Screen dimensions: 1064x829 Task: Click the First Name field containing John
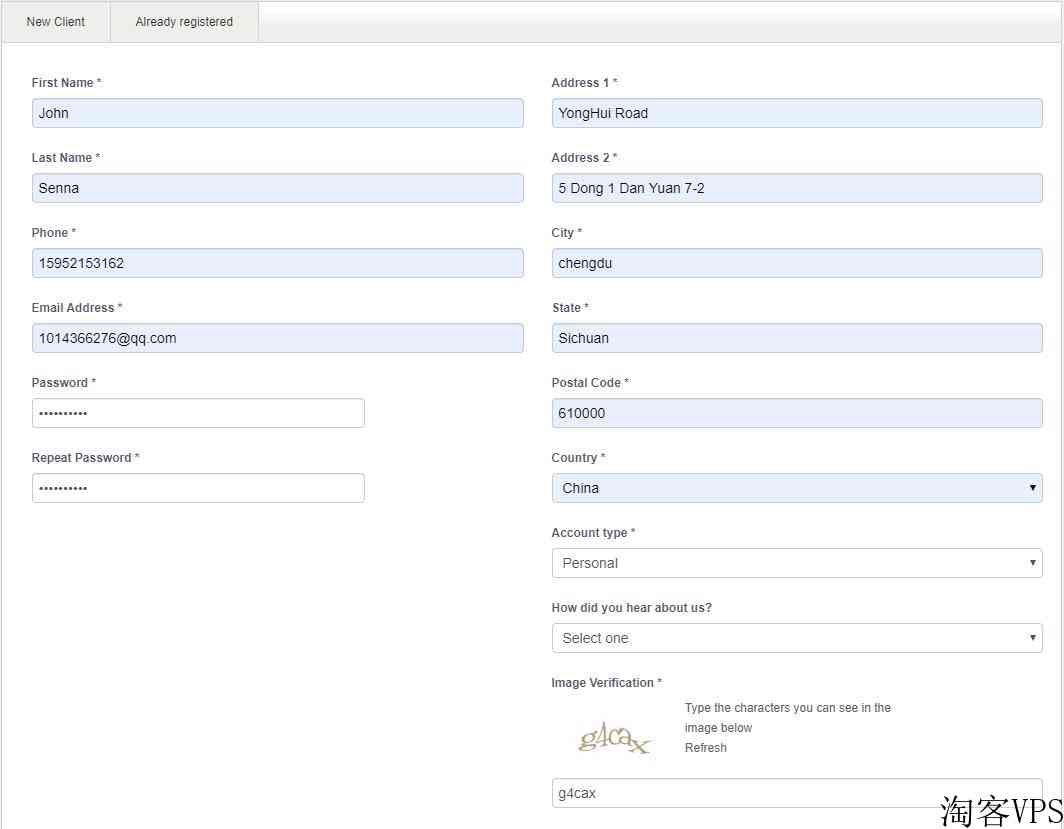[x=278, y=113]
